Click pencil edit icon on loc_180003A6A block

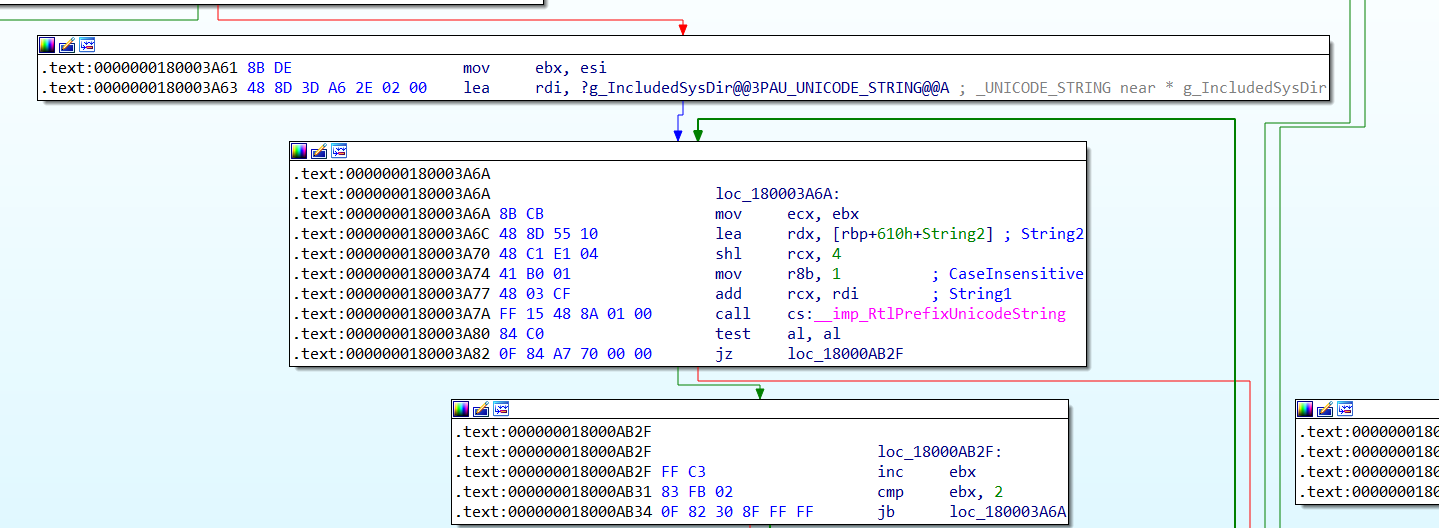[x=319, y=151]
